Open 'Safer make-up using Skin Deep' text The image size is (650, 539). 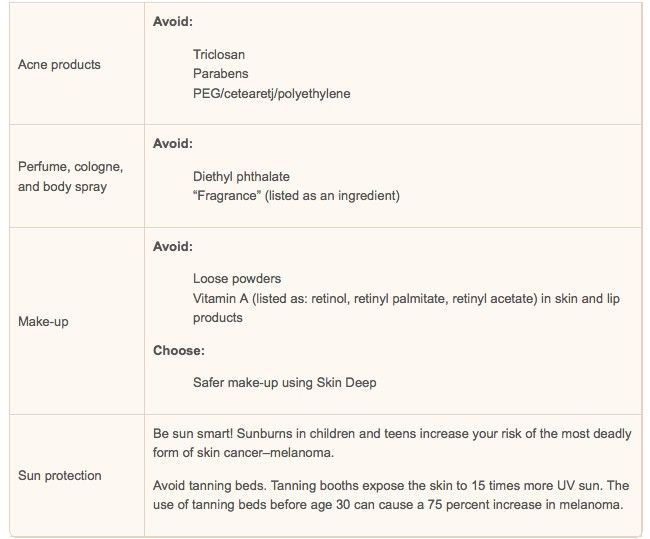285,382
